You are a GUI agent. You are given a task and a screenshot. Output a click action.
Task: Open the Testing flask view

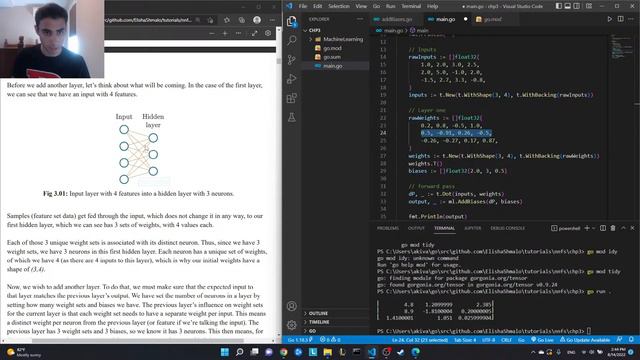291,118
